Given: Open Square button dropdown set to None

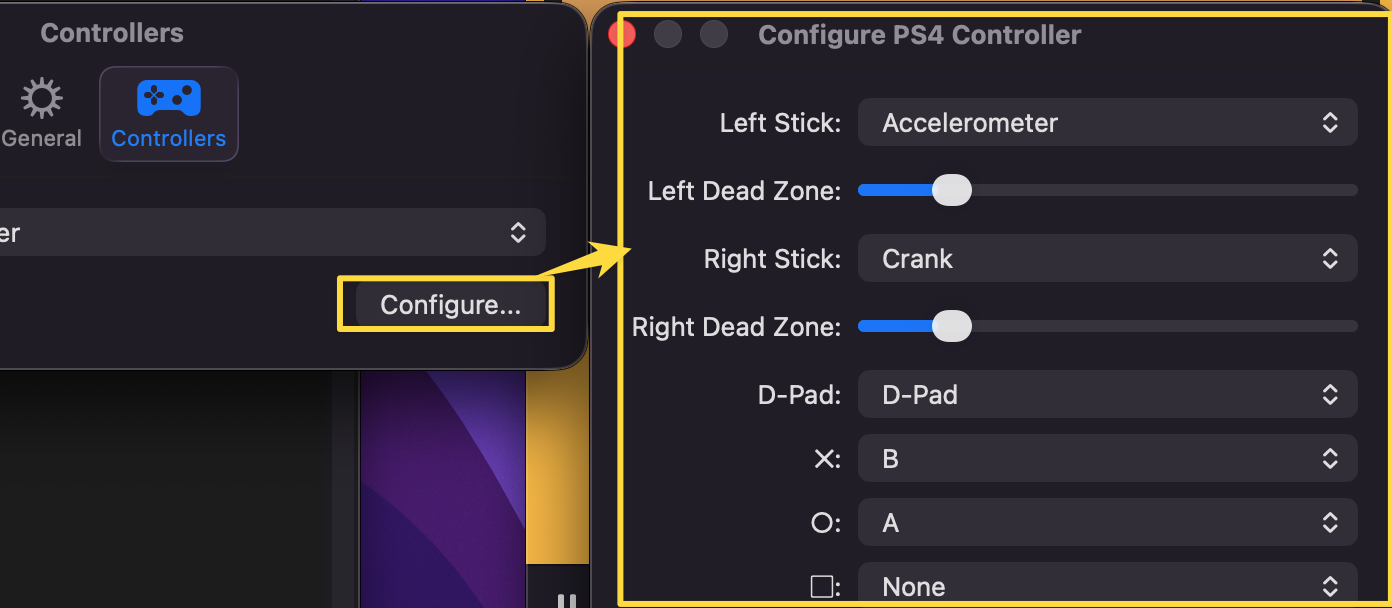Looking at the screenshot, I should (x=1107, y=586).
